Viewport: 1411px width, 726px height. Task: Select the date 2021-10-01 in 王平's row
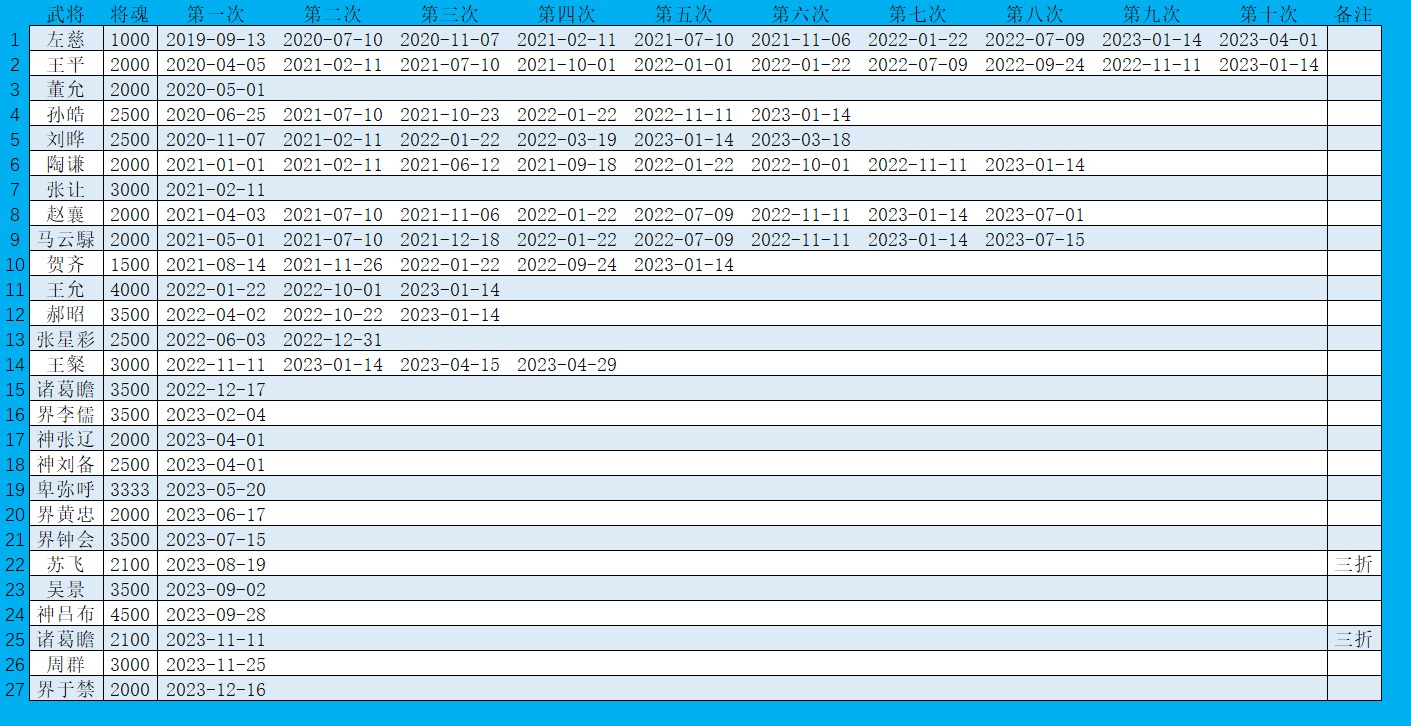[x=567, y=65]
